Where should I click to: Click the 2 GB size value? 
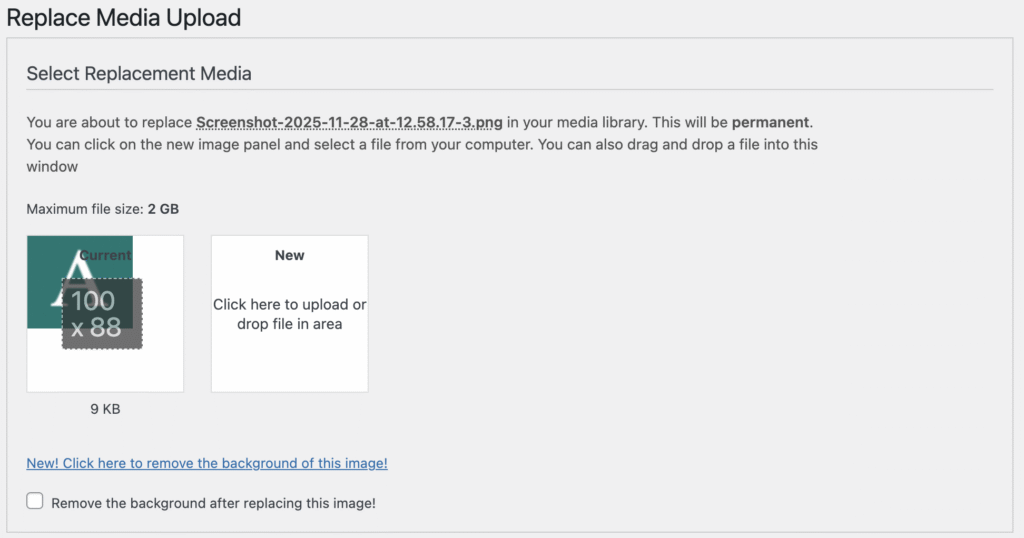163,209
